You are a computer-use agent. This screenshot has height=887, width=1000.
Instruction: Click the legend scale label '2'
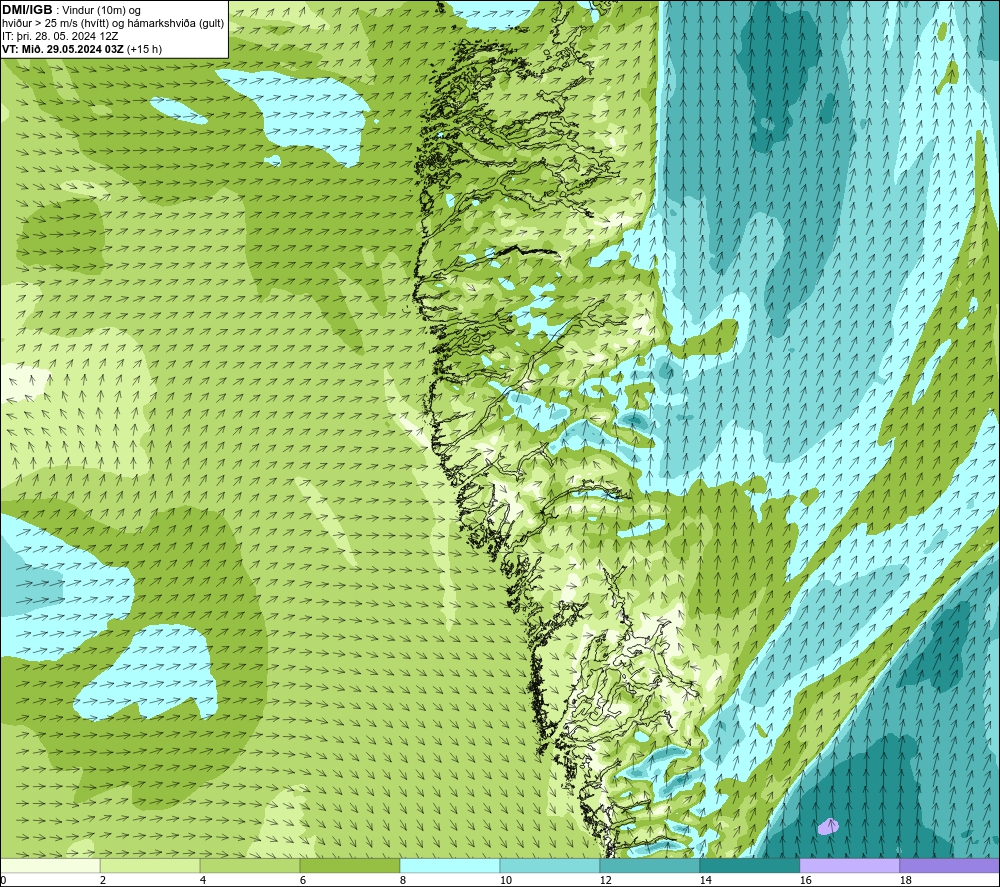tap(103, 880)
